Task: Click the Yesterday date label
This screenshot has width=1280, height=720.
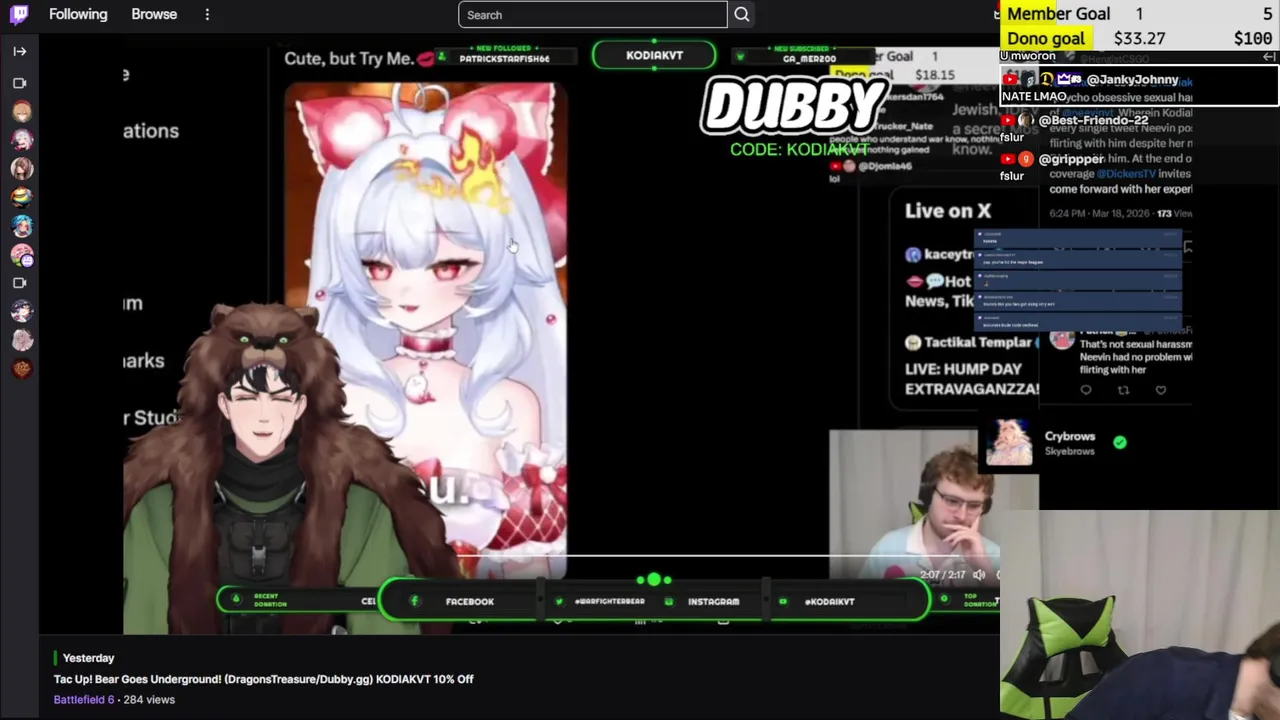Action: [88, 658]
